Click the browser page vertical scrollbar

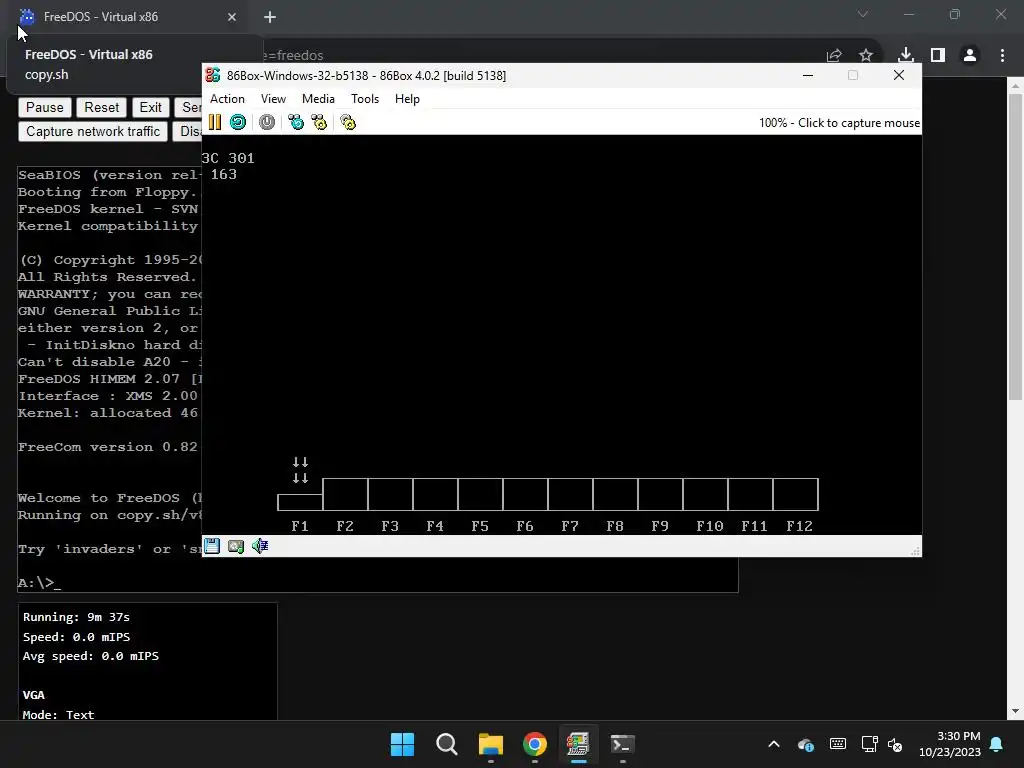coord(1016,248)
